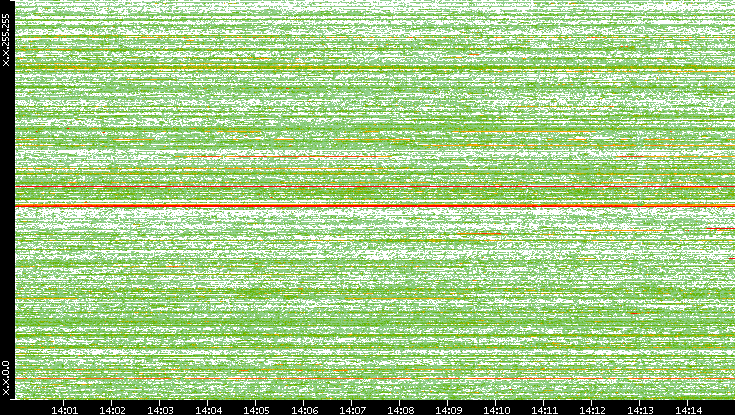Viewport: 735px width, 415px height.
Task: Click the 14:10 time axis label
Action: [496, 410]
